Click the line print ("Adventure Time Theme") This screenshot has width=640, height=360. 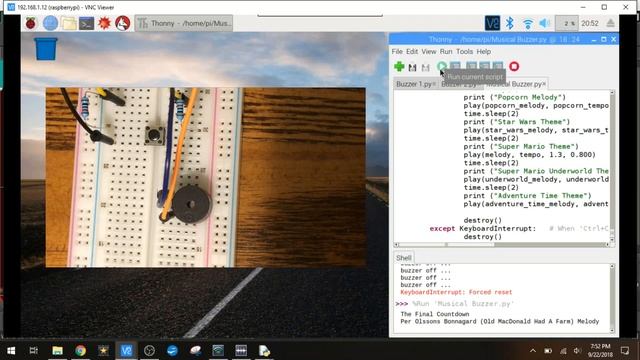[527, 196]
